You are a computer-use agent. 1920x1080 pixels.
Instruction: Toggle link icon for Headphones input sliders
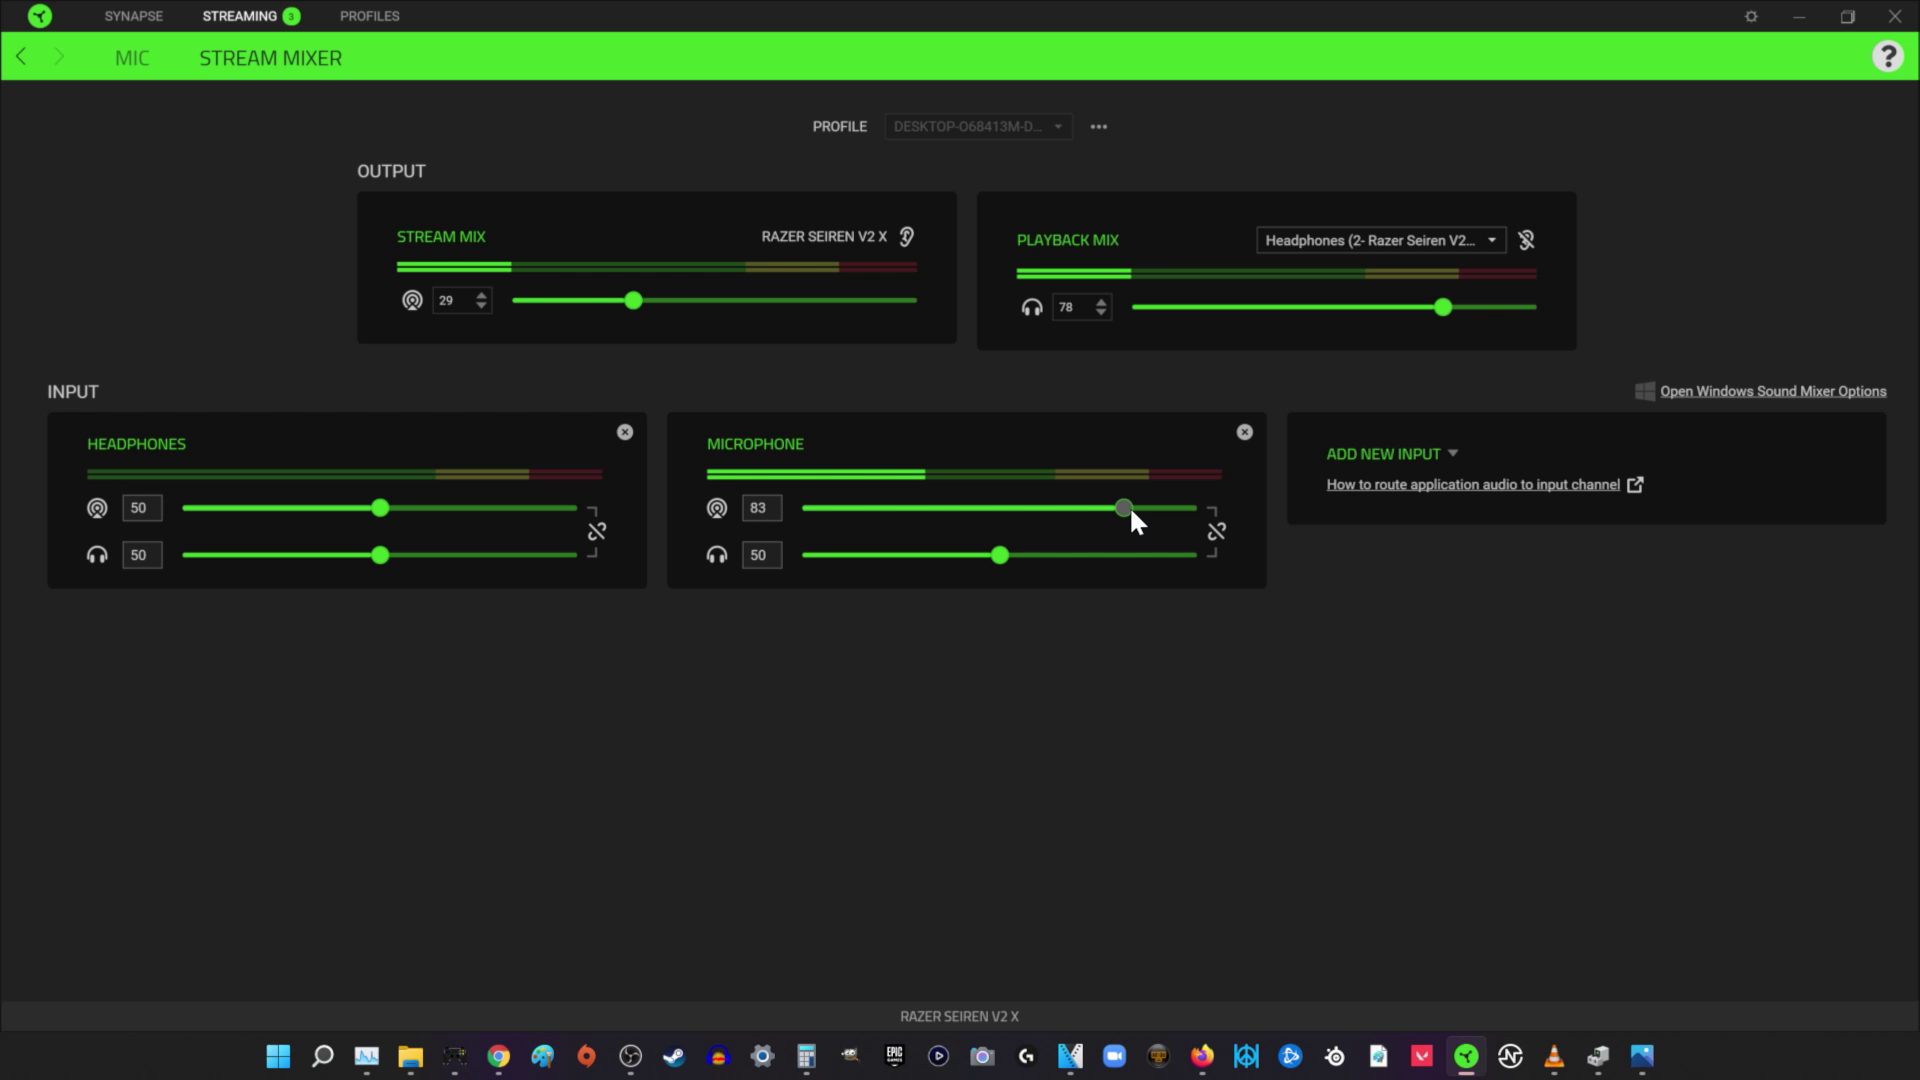[597, 531]
